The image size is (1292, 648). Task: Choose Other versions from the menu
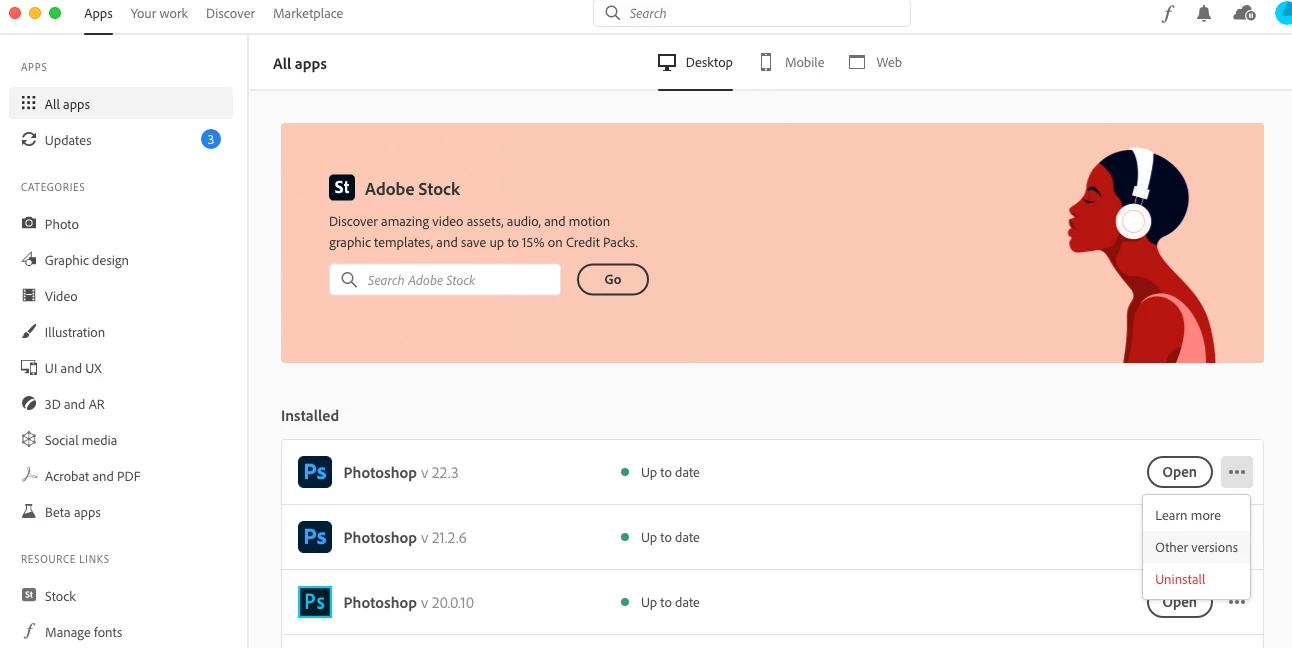click(x=1196, y=547)
